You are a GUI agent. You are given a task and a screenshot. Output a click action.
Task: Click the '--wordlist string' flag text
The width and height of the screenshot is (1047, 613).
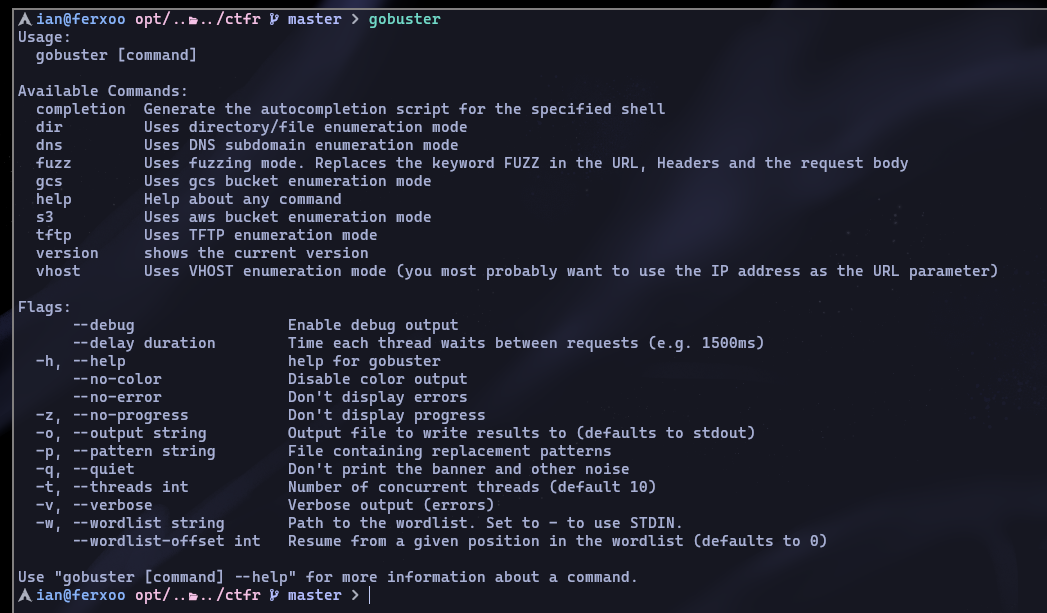point(149,523)
